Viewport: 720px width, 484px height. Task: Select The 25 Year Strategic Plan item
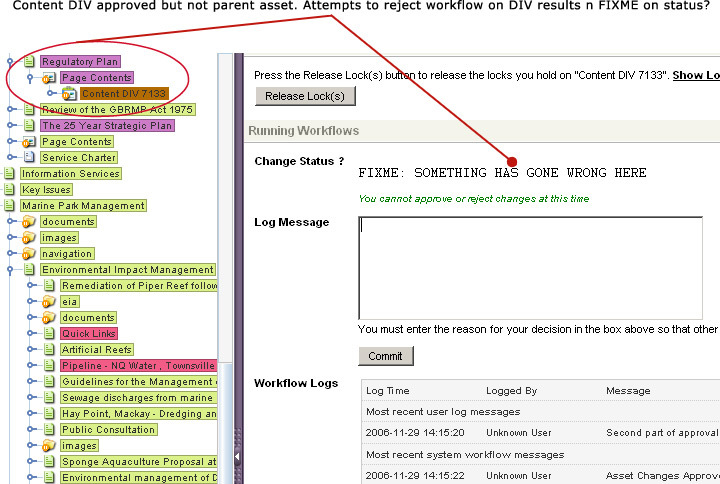click(107, 125)
